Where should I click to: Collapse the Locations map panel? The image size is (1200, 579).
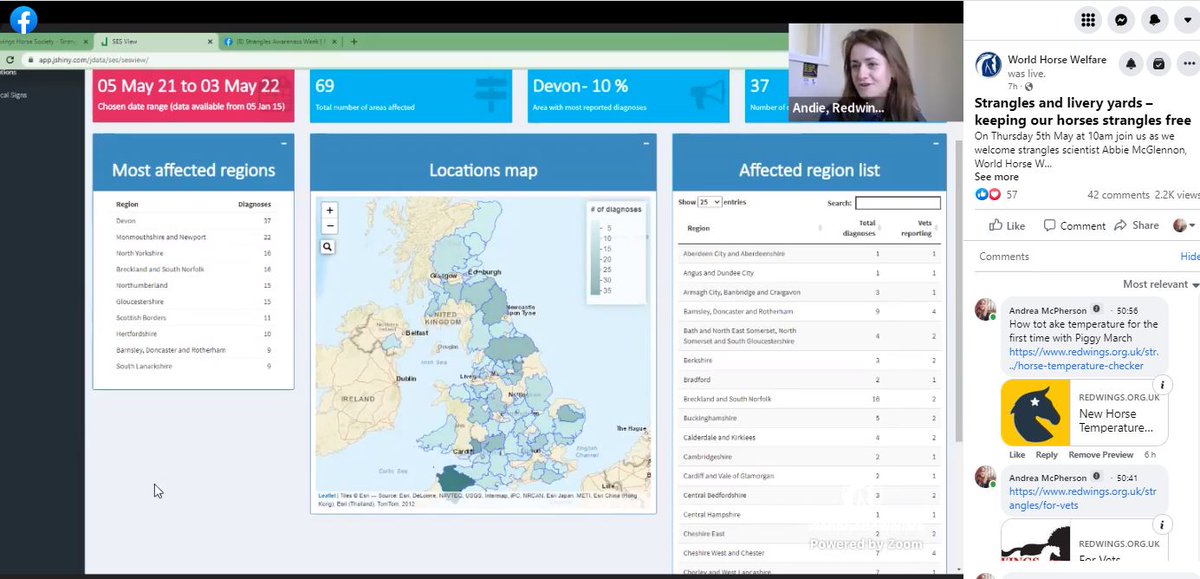(x=647, y=144)
